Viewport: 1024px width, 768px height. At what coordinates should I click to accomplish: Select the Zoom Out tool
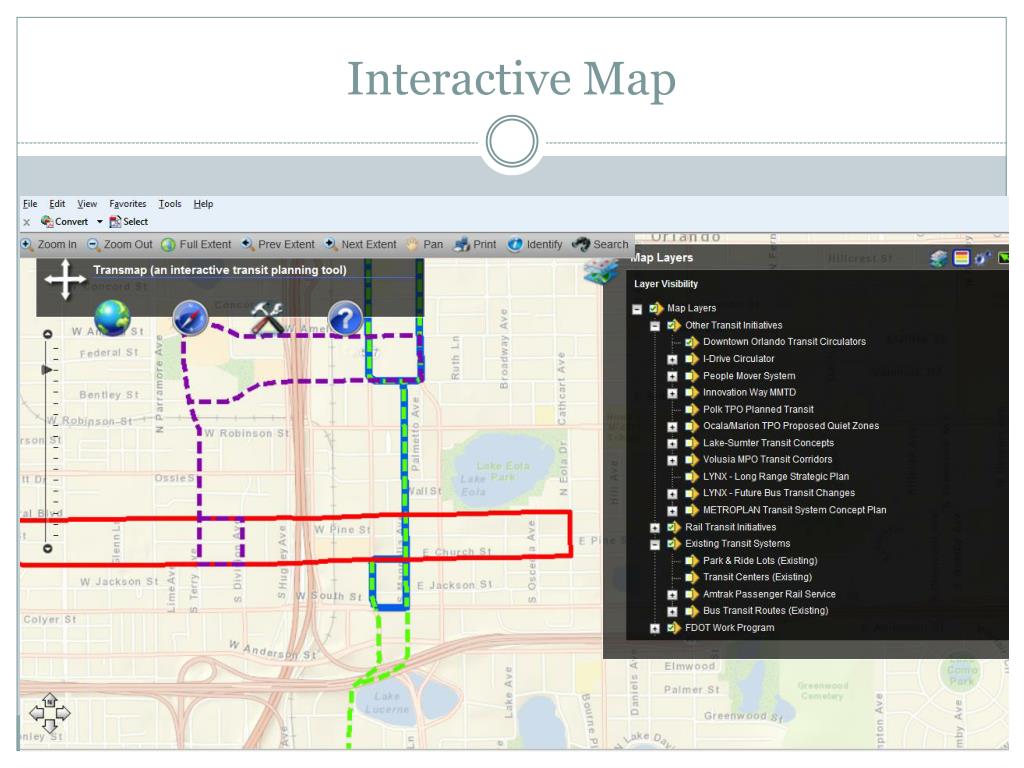(x=120, y=244)
